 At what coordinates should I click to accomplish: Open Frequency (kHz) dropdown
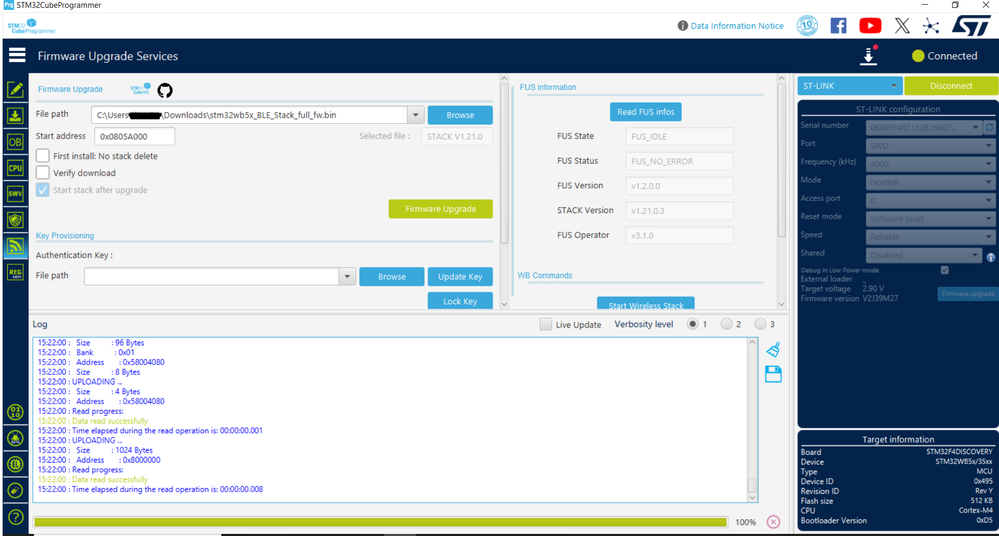[x=930, y=164]
